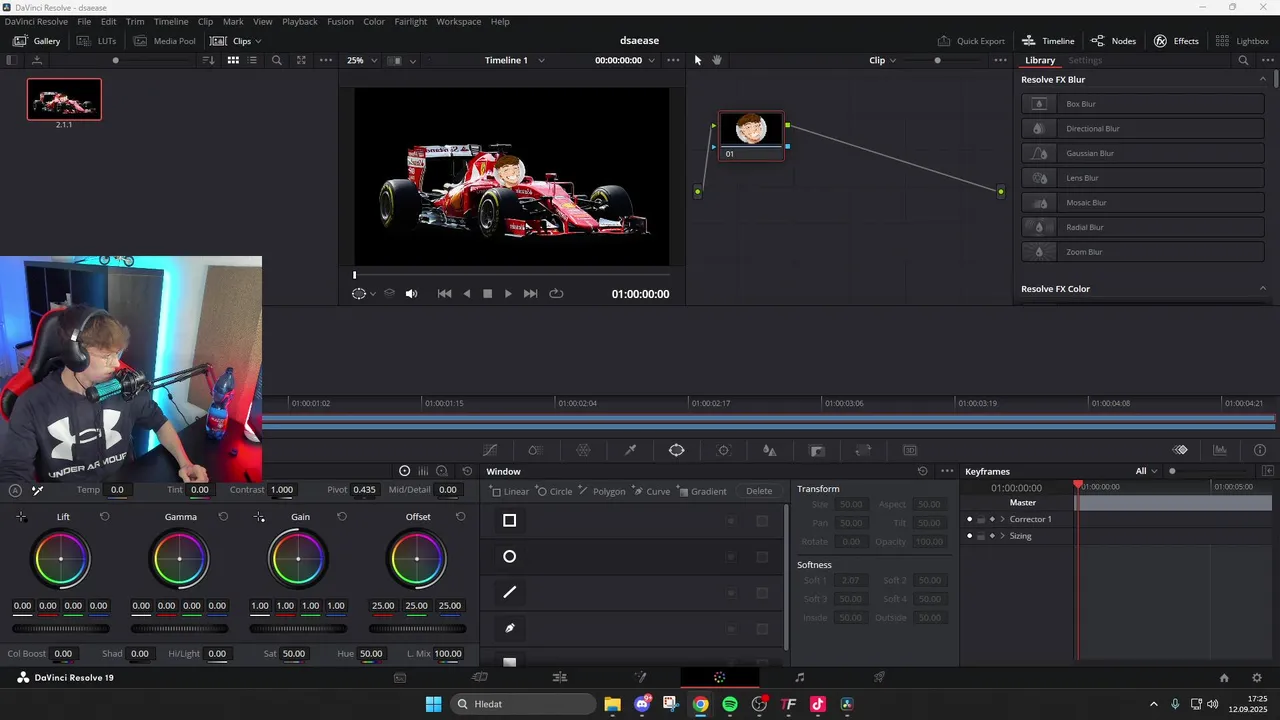1280x720 pixels.
Task: Click the node graph zoom slider
Action: click(937, 60)
